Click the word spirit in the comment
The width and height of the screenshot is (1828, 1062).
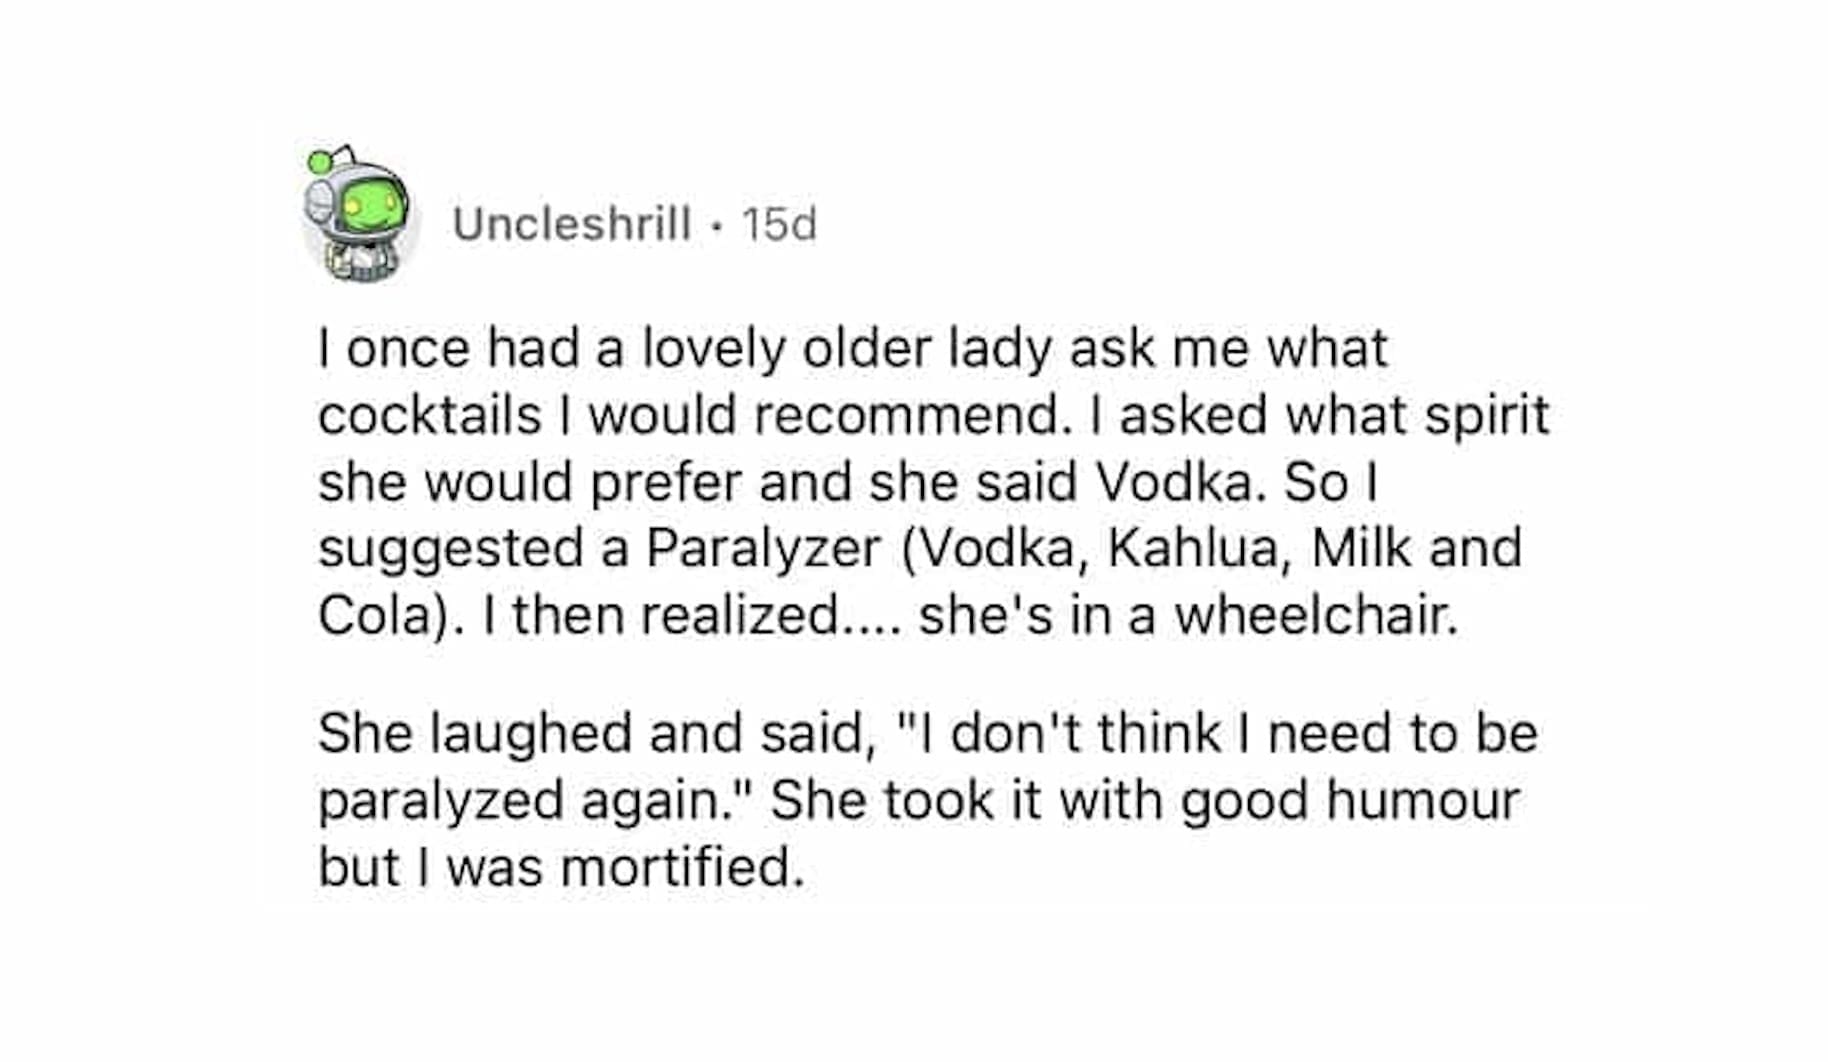tap(1486, 415)
